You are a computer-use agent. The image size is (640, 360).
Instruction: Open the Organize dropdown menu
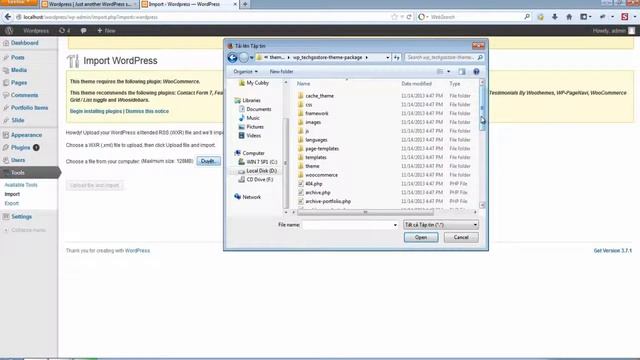(x=245, y=71)
